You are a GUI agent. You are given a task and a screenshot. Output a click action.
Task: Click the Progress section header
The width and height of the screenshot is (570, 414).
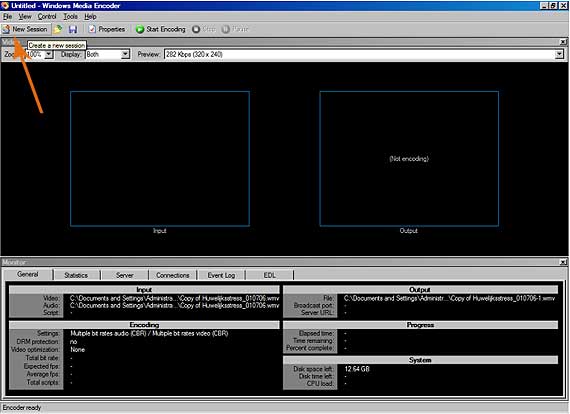(420, 325)
